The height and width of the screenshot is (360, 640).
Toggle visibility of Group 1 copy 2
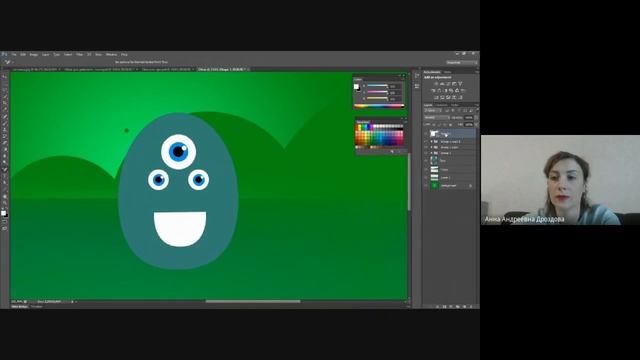pyautogui.click(x=426, y=142)
